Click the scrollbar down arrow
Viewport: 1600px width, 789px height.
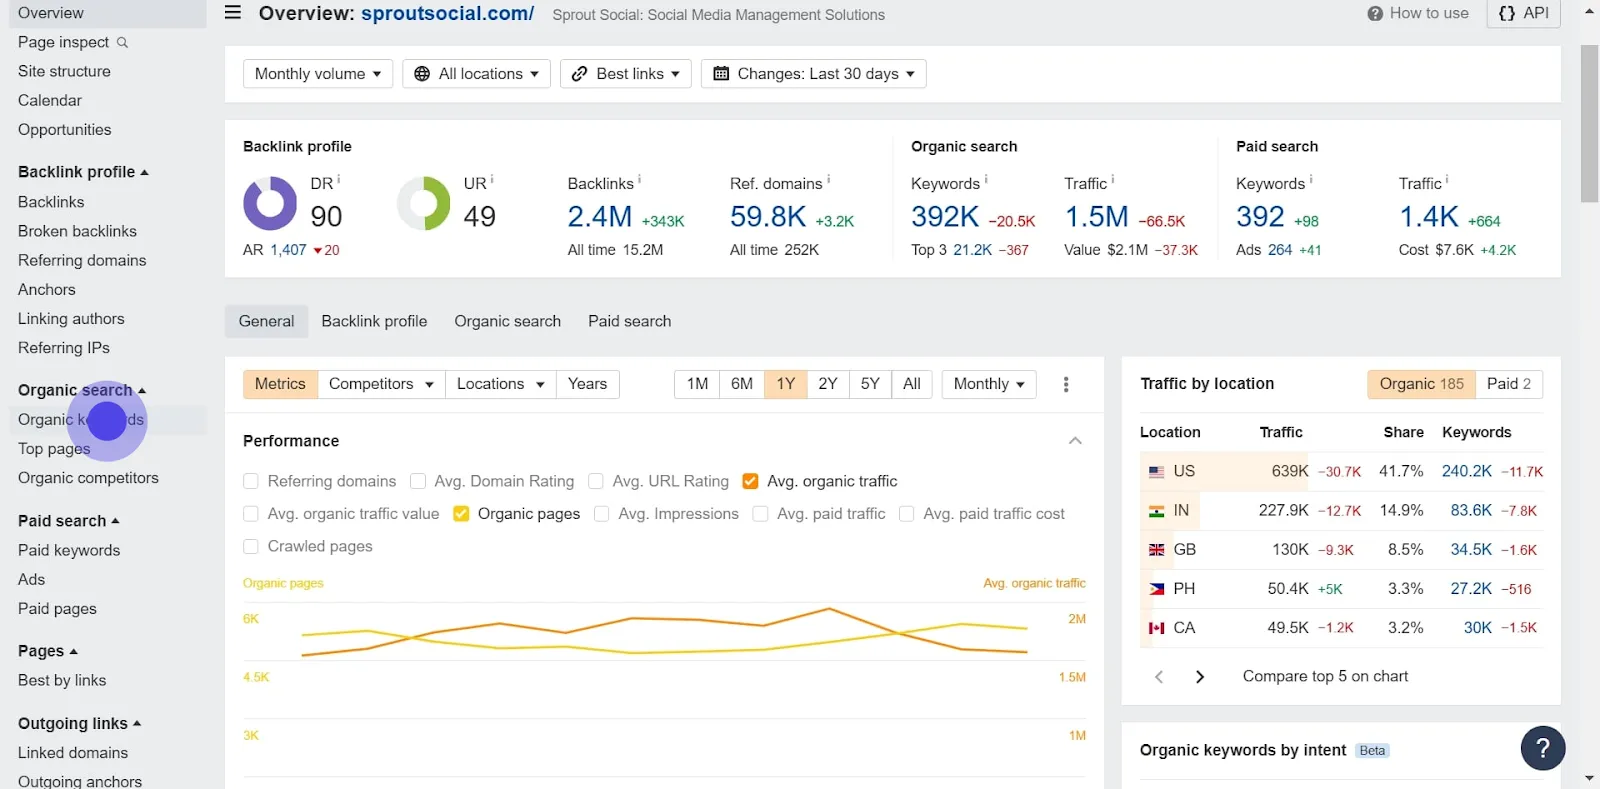(1590, 779)
